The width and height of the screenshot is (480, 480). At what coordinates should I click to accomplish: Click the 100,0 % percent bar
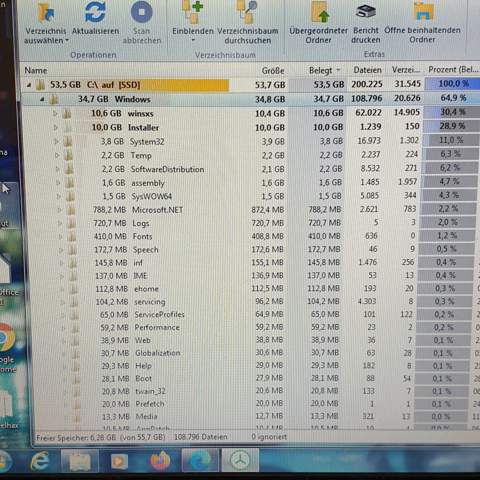(453, 83)
